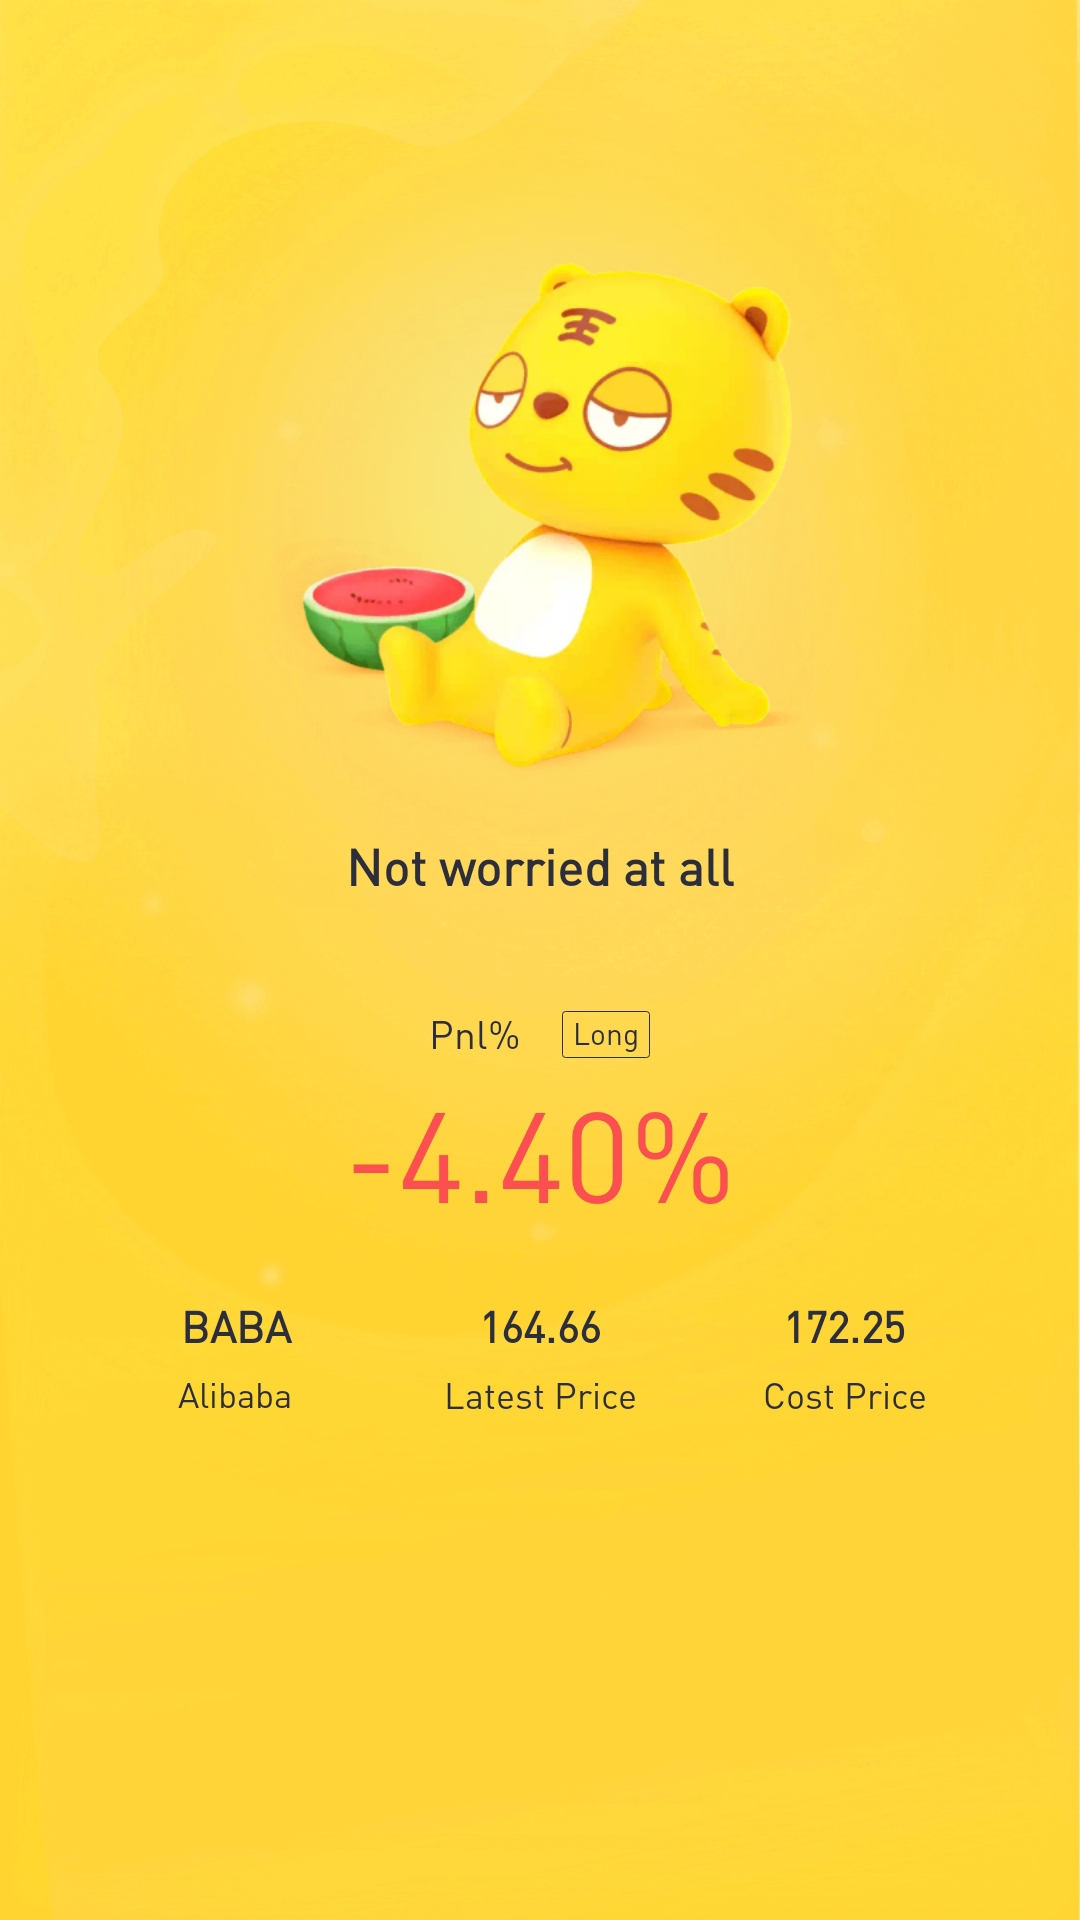Click the tiger's forehead stripe mark

click(586, 326)
